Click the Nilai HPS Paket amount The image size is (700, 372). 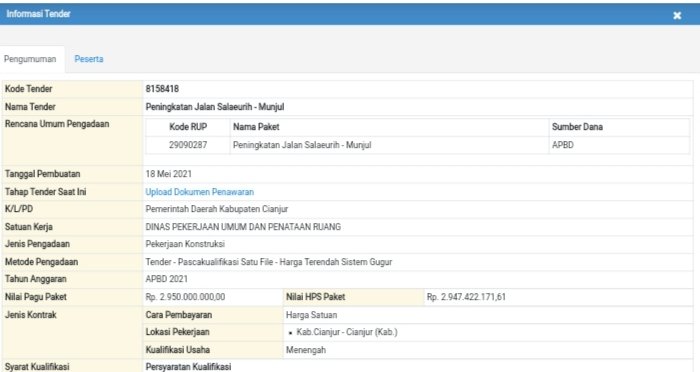pos(466,297)
